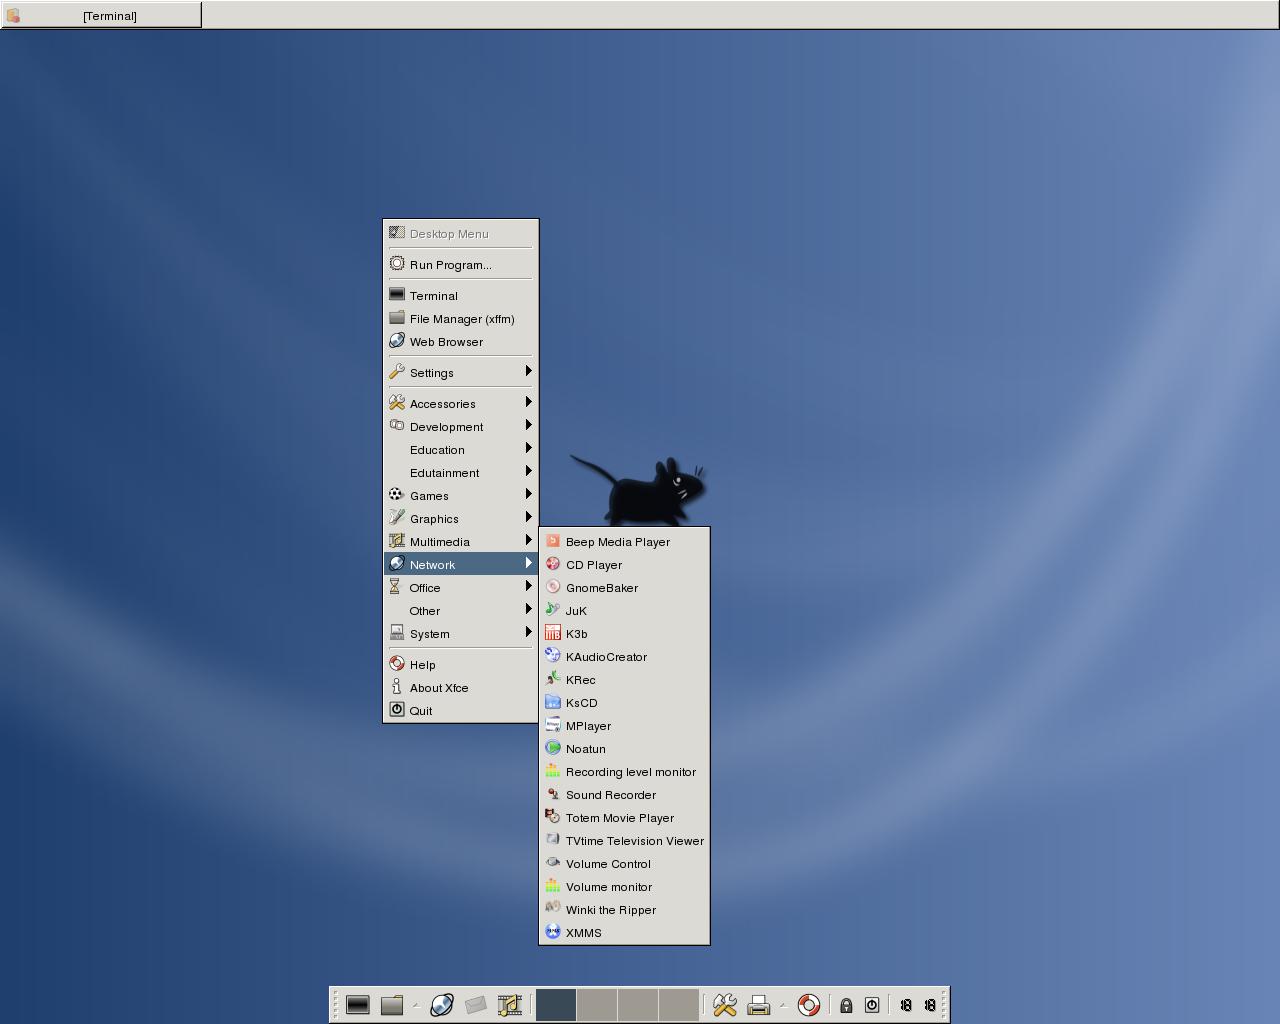Open the Other menu entry
Image resolution: width=1280 pixels, height=1024 pixels.
point(461,610)
